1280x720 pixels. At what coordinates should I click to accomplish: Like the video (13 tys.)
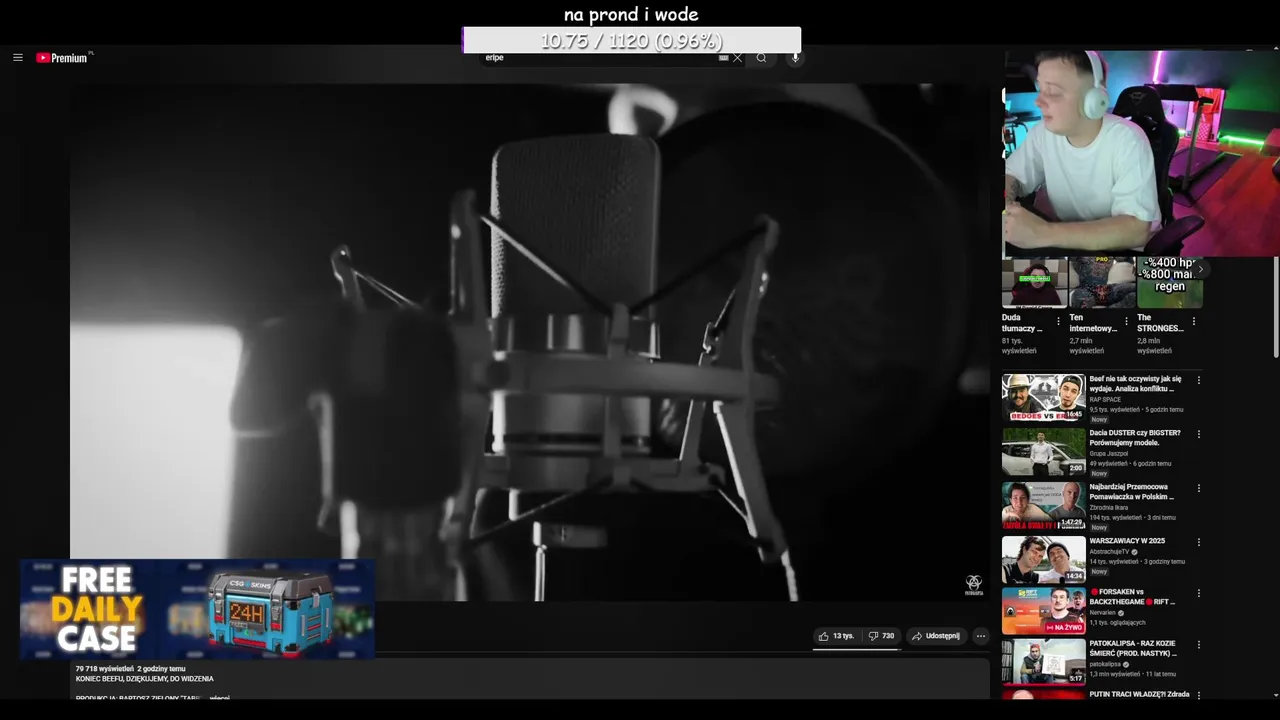(x=836, y=636)
